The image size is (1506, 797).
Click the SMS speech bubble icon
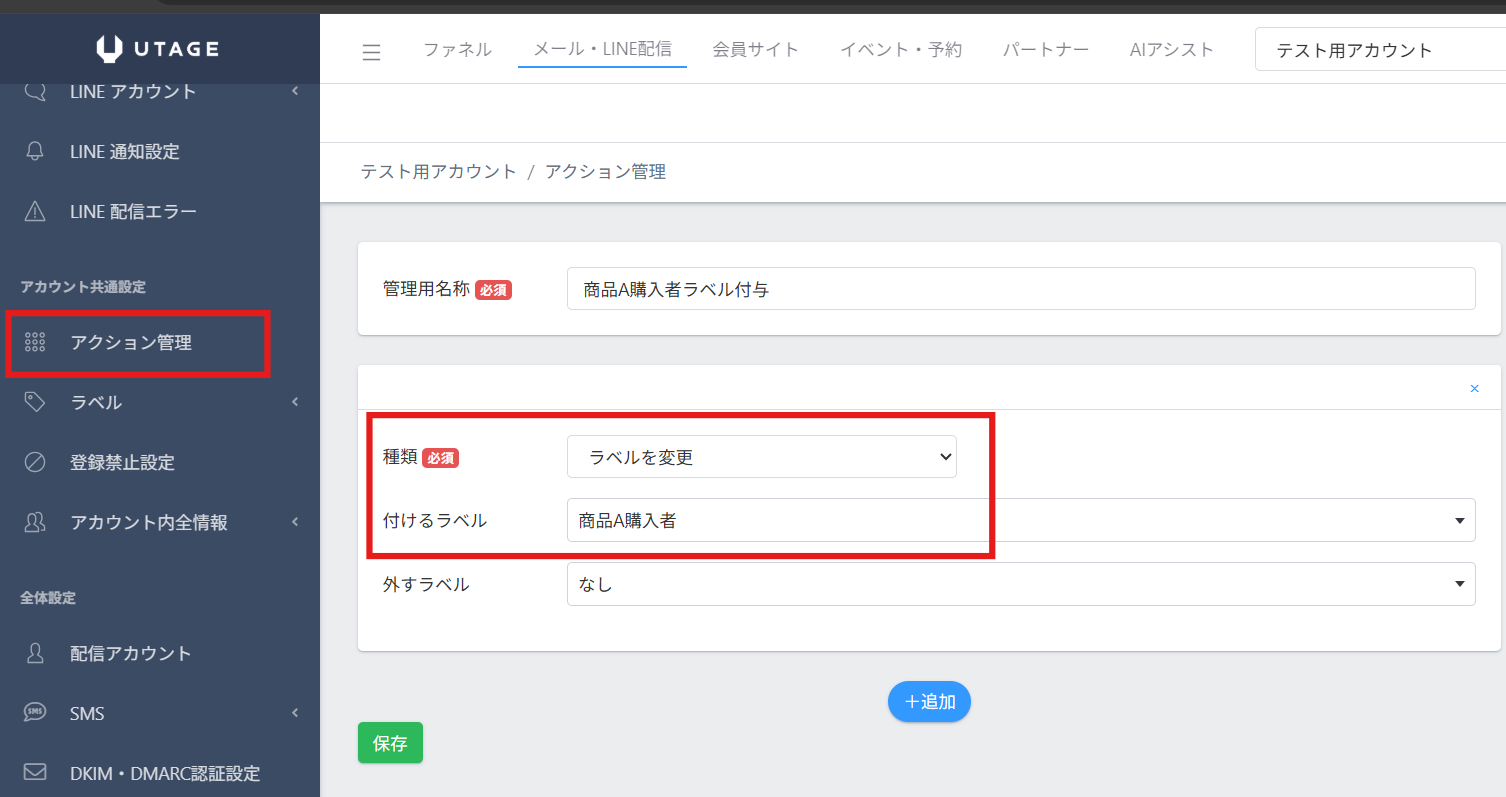(x=35, y=713)
